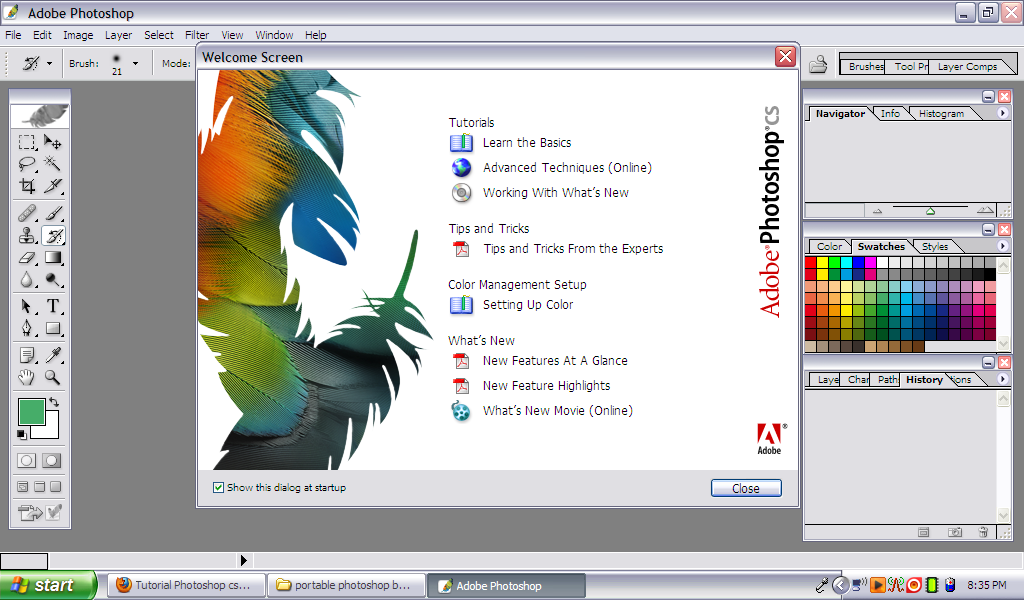Image resolution: width=1024 pixels, height=600 pixels.
Task: Switch to the Histogram tab
Action: coord(941,114)
